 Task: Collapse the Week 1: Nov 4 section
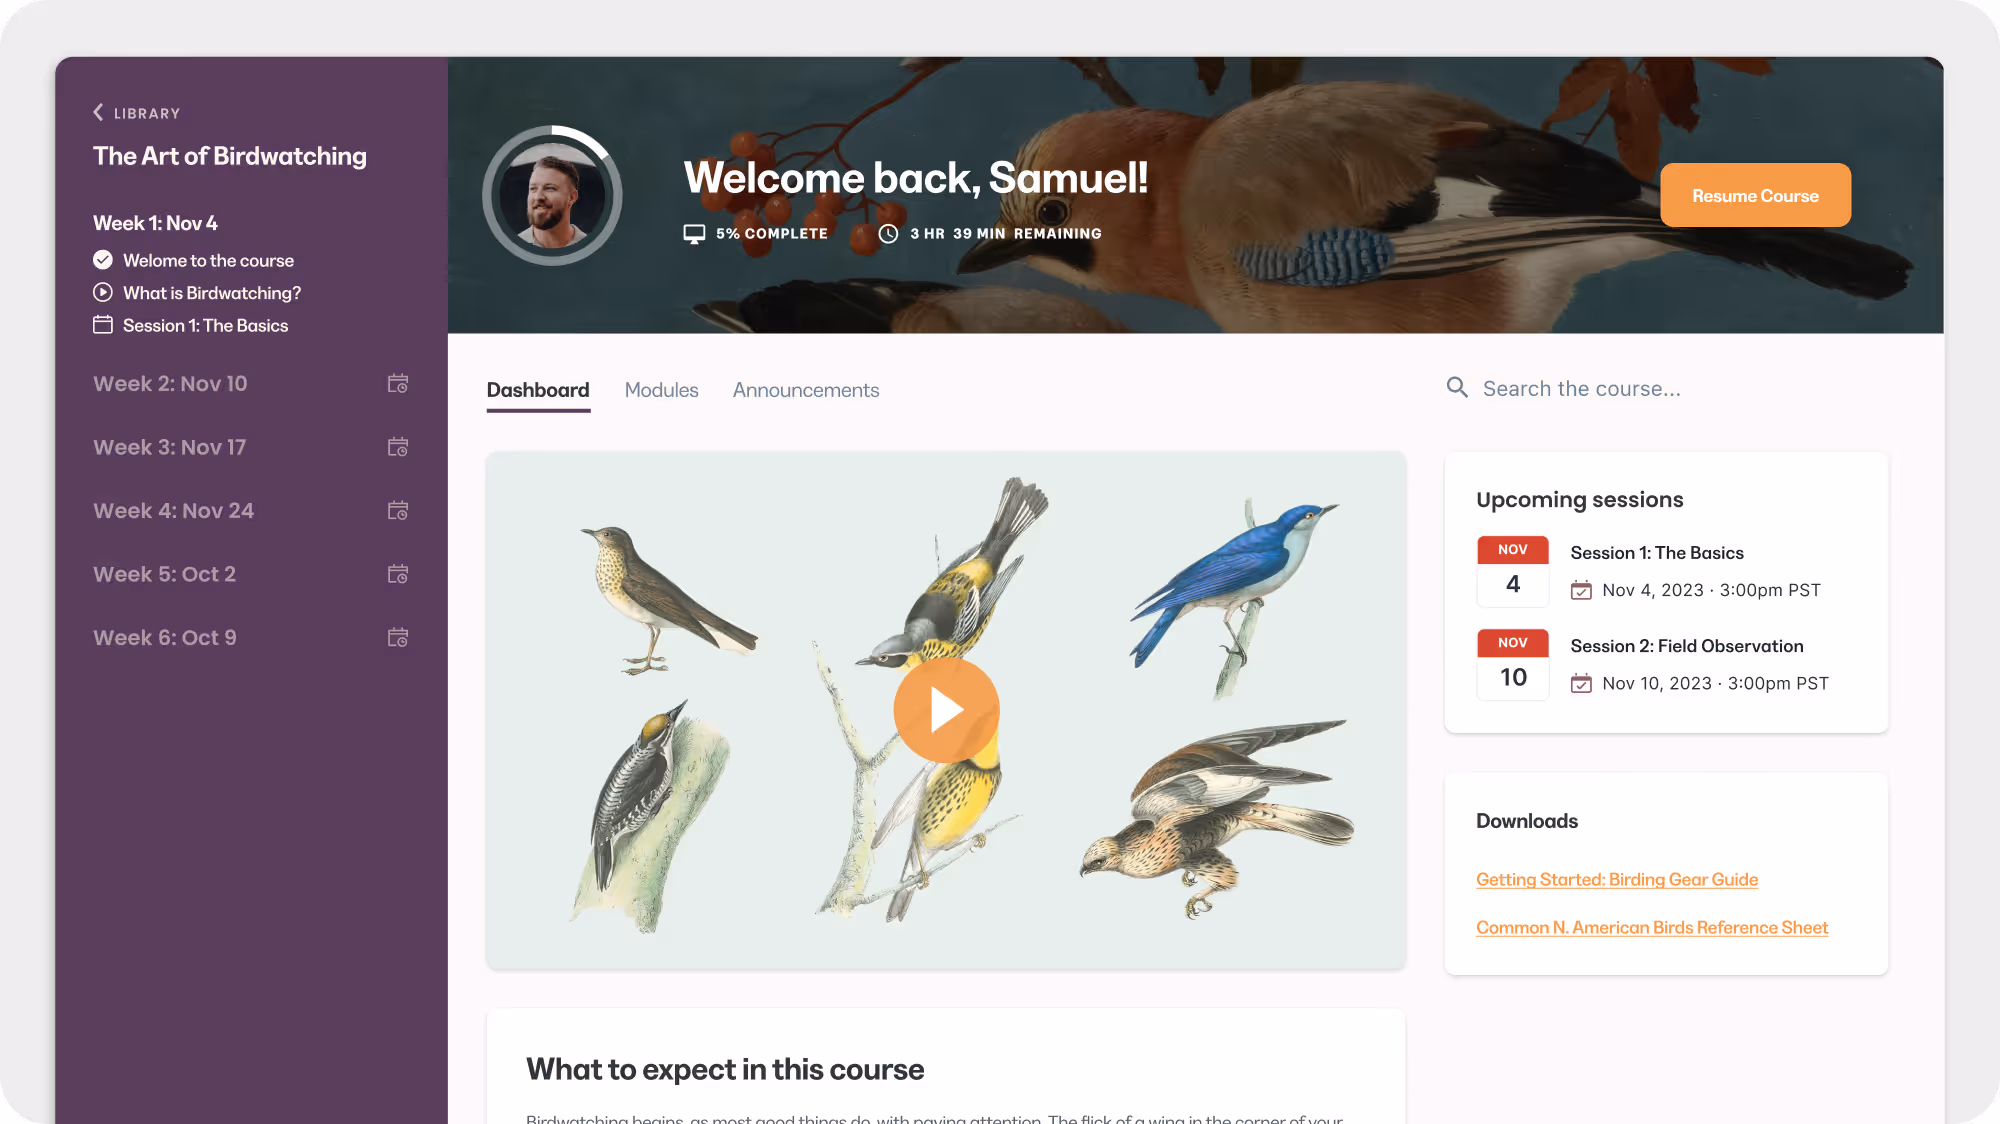coord(155,223)
